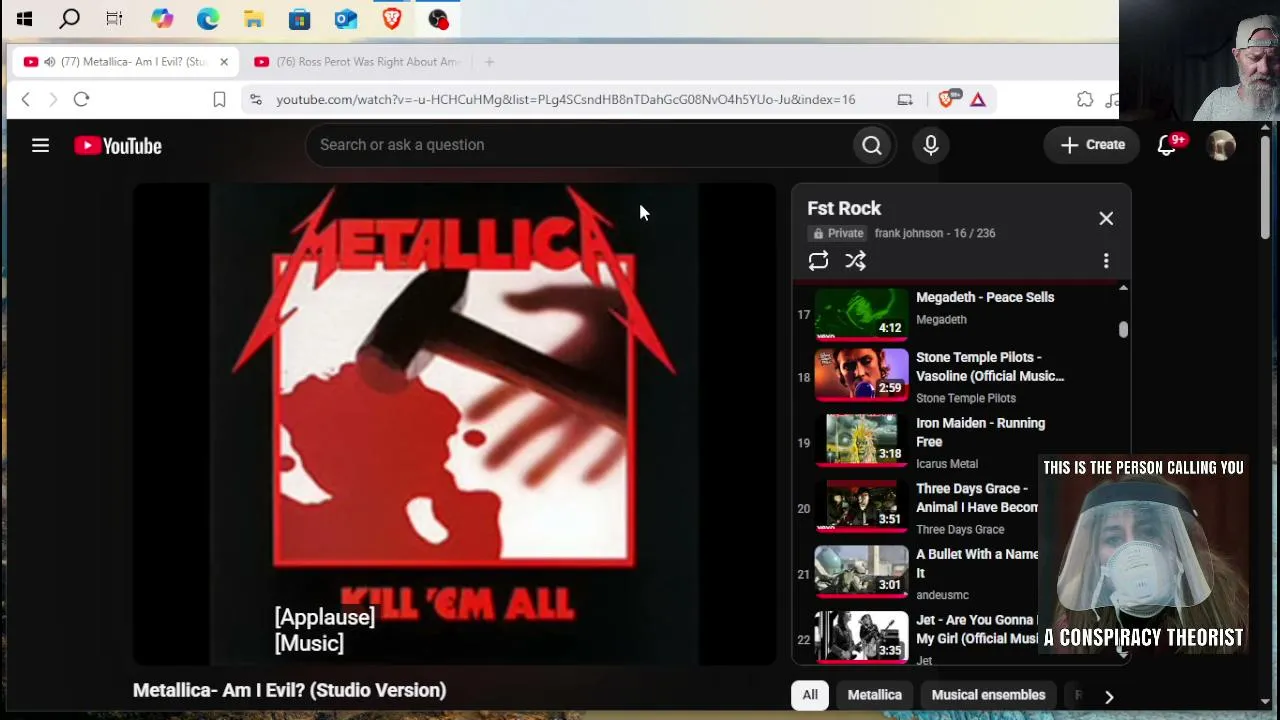
Task: Click the playlist panel scrollbar thumb
Action: tap(1123, 329)
